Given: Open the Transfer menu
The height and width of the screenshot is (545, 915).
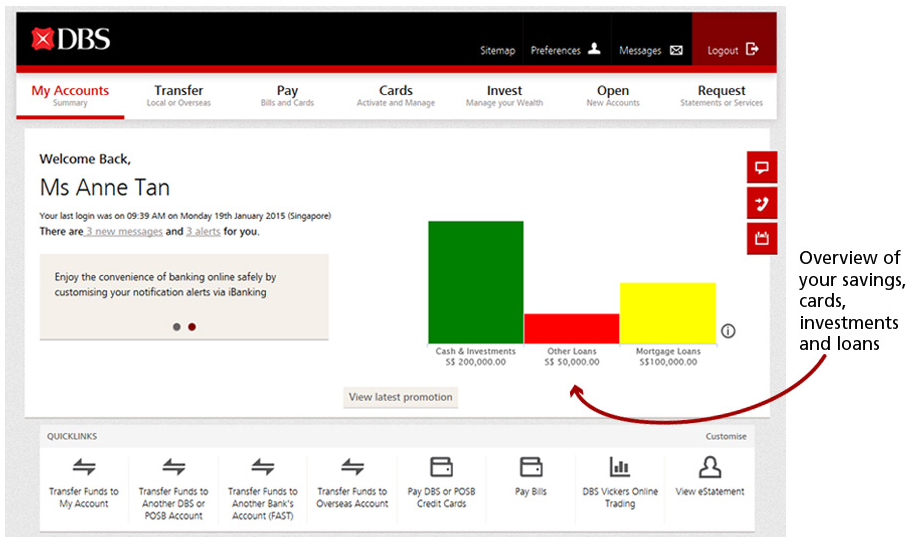Looking at the screenshot, I should click(179, 95).
